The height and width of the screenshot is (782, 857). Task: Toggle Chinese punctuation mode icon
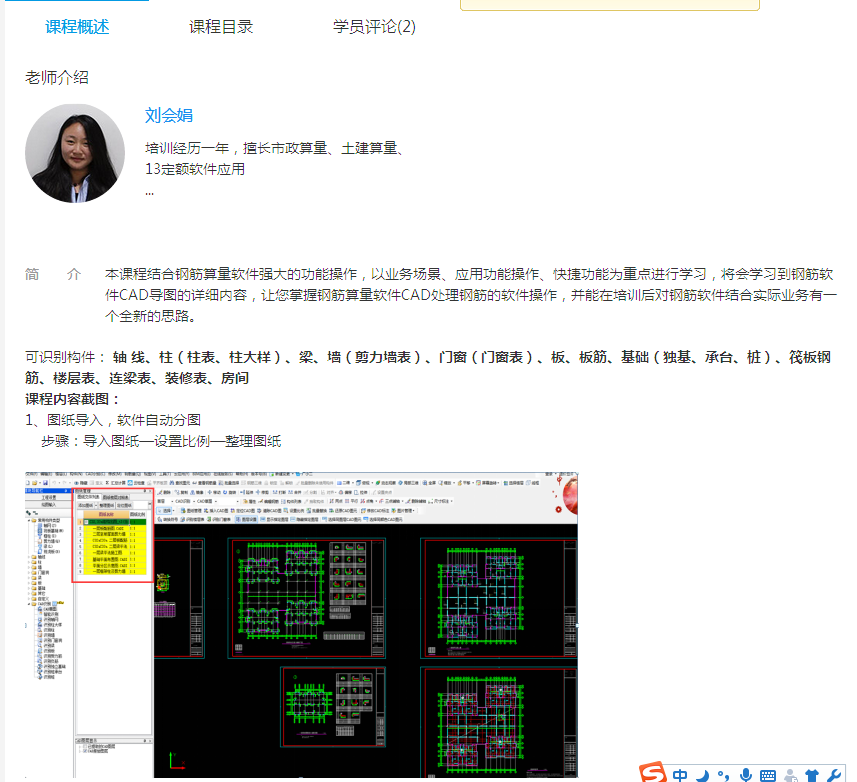pyautogui.click(x=724, y=775)
